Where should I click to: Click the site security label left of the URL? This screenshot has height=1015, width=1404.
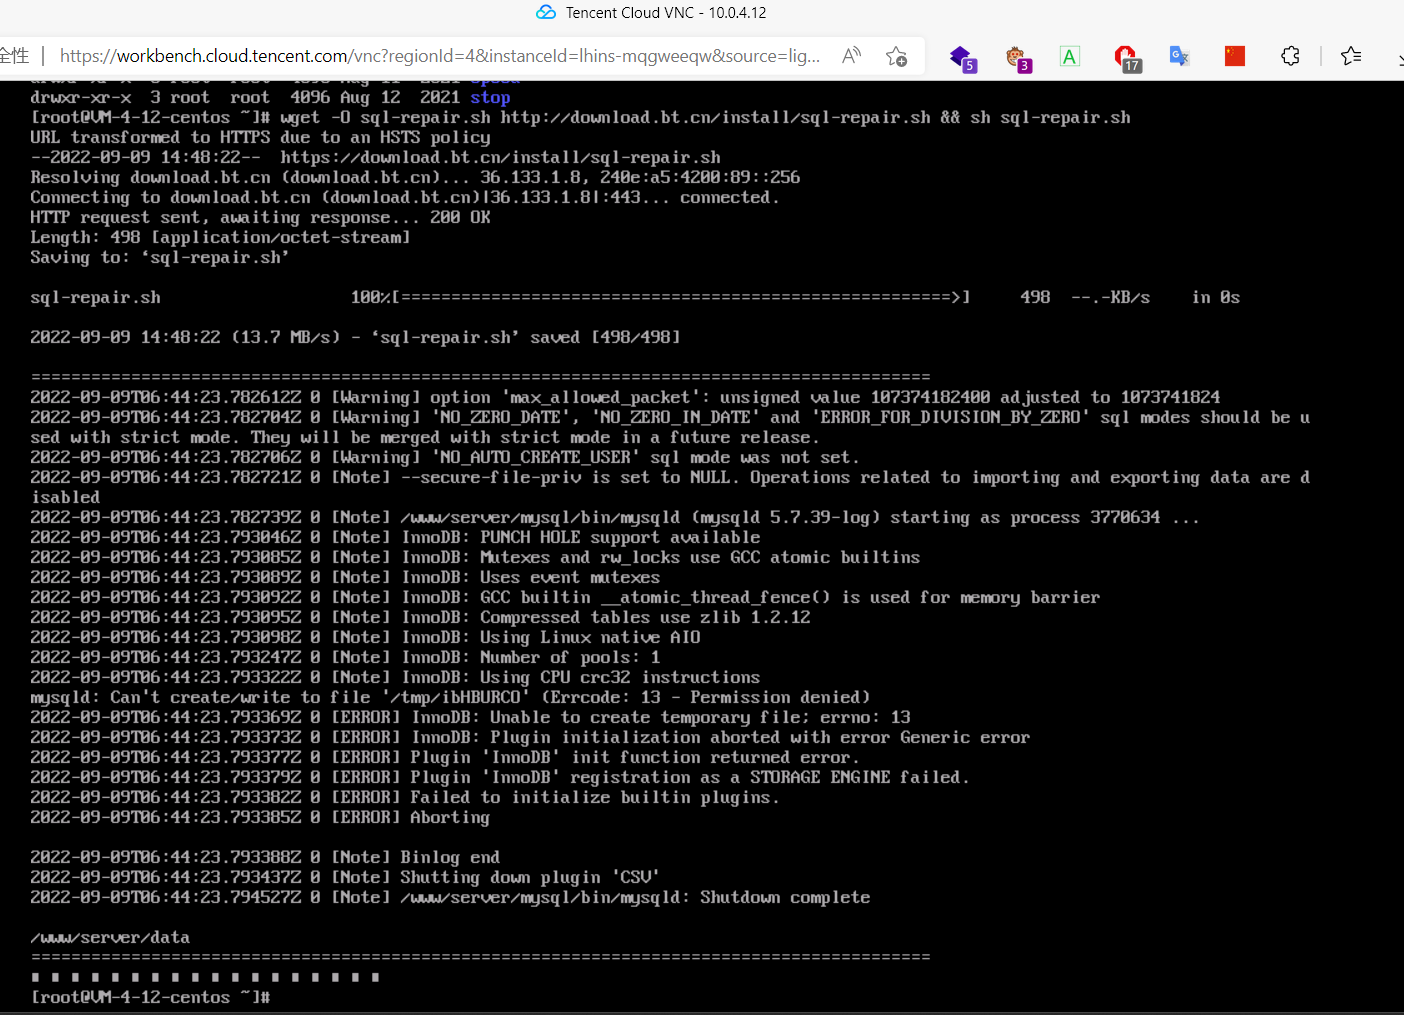click(x=14, y=56)
